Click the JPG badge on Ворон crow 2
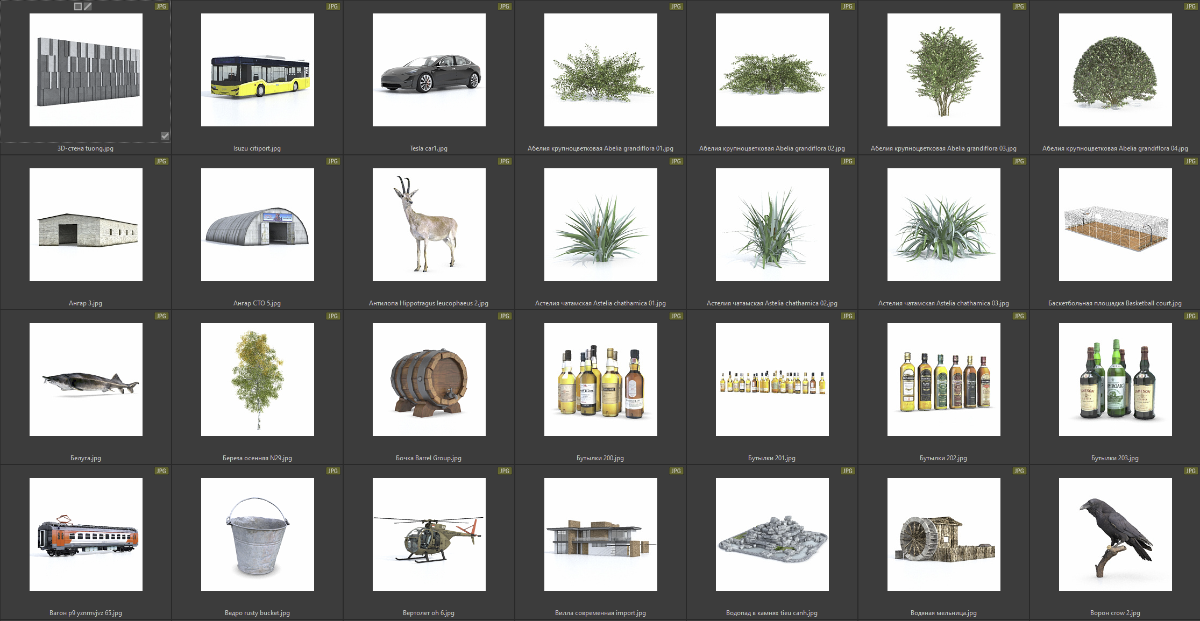 (1189, 471)
